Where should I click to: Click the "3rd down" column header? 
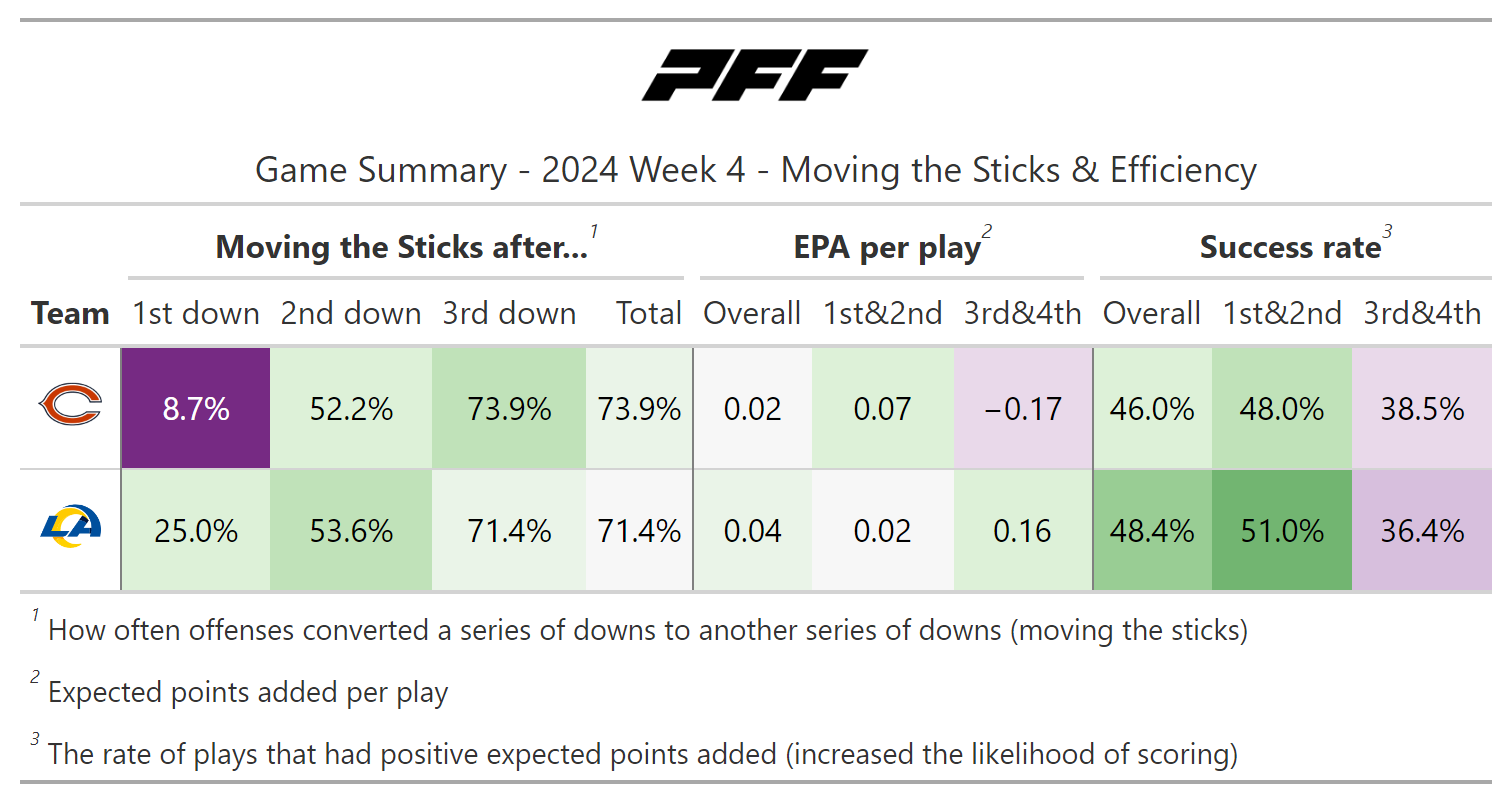(509, 313)
